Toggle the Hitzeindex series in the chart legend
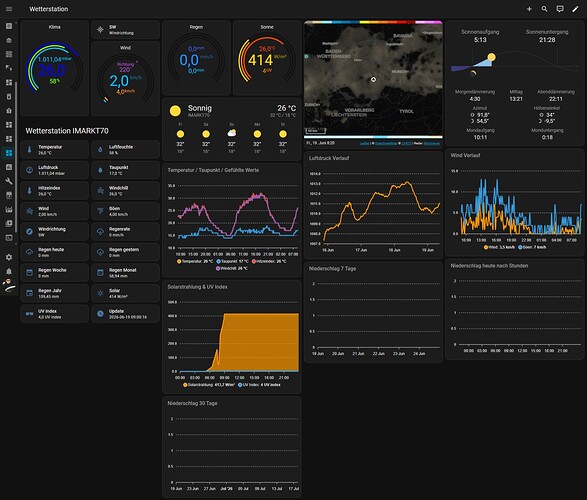 point(269,261)
